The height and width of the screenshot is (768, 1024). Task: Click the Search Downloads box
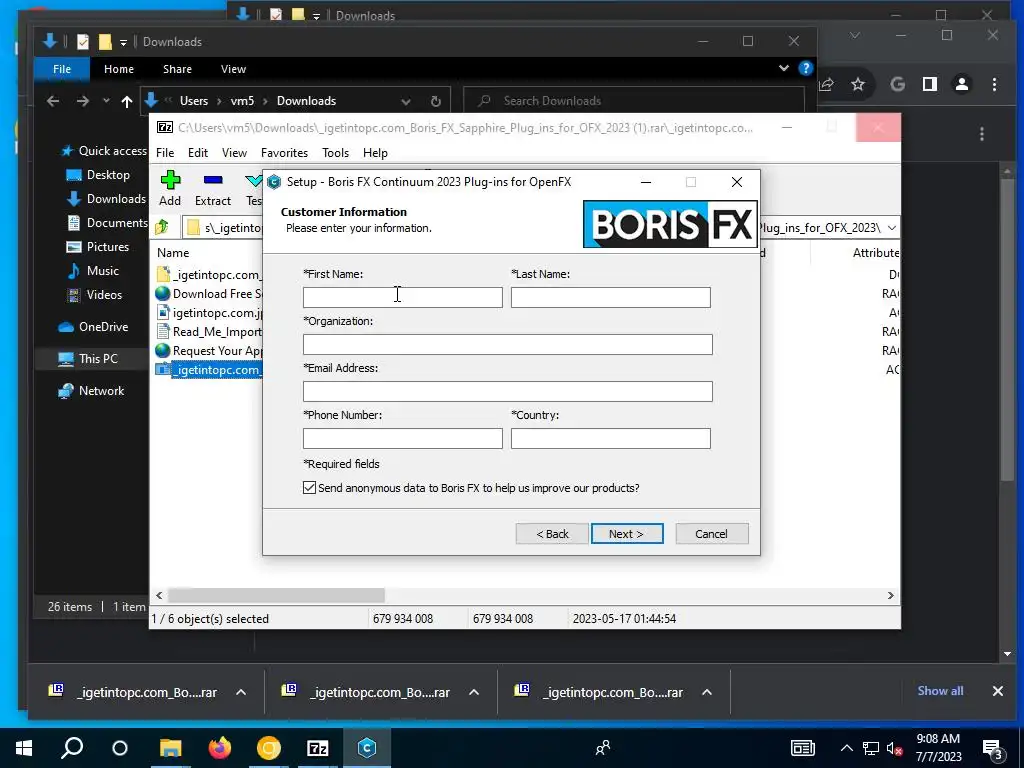[x=633, y=101]
